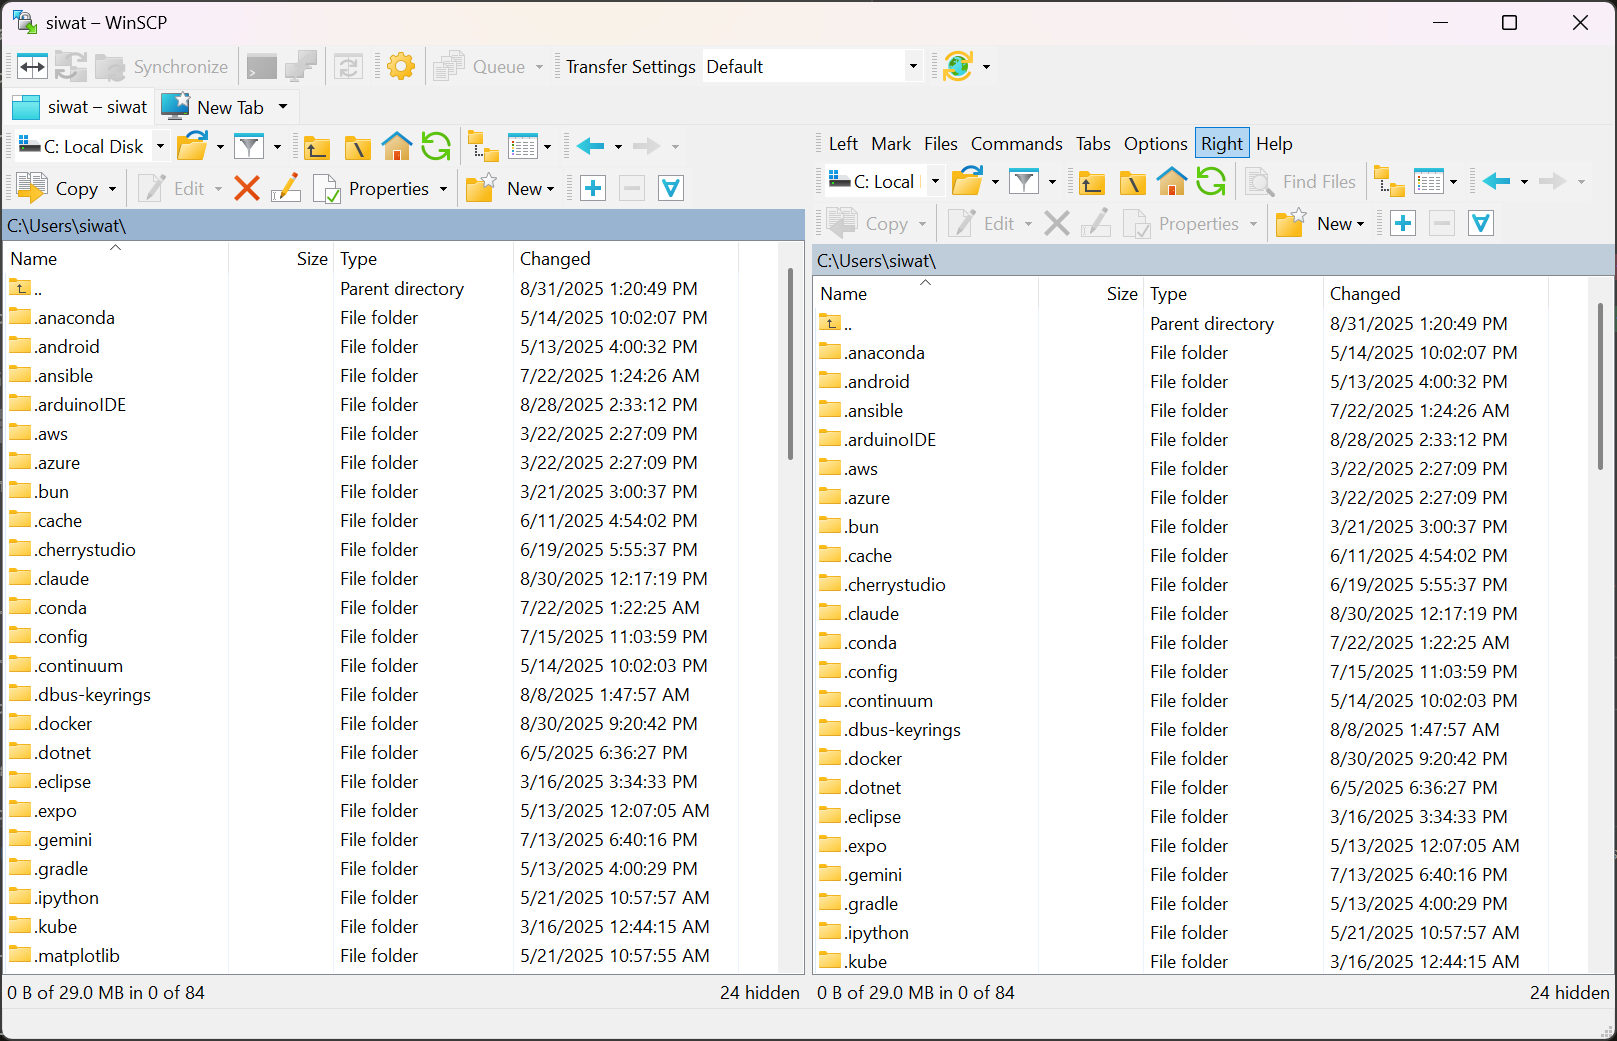
Task: Go to root directory in left panel
Action: (357, 147)
